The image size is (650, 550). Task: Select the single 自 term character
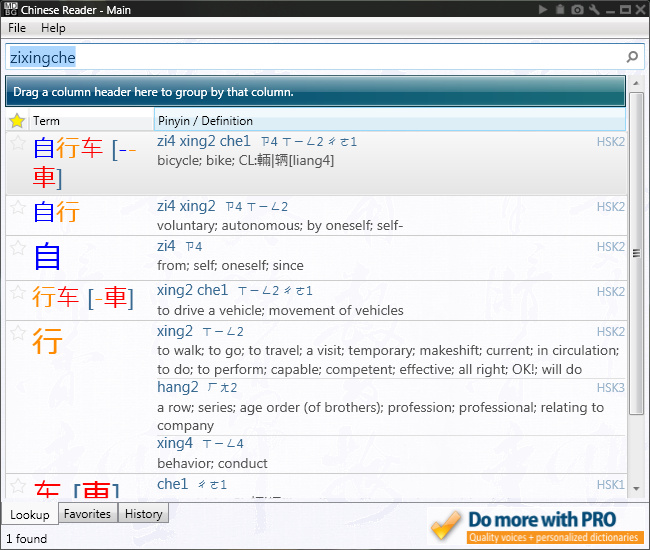[47, 257]
